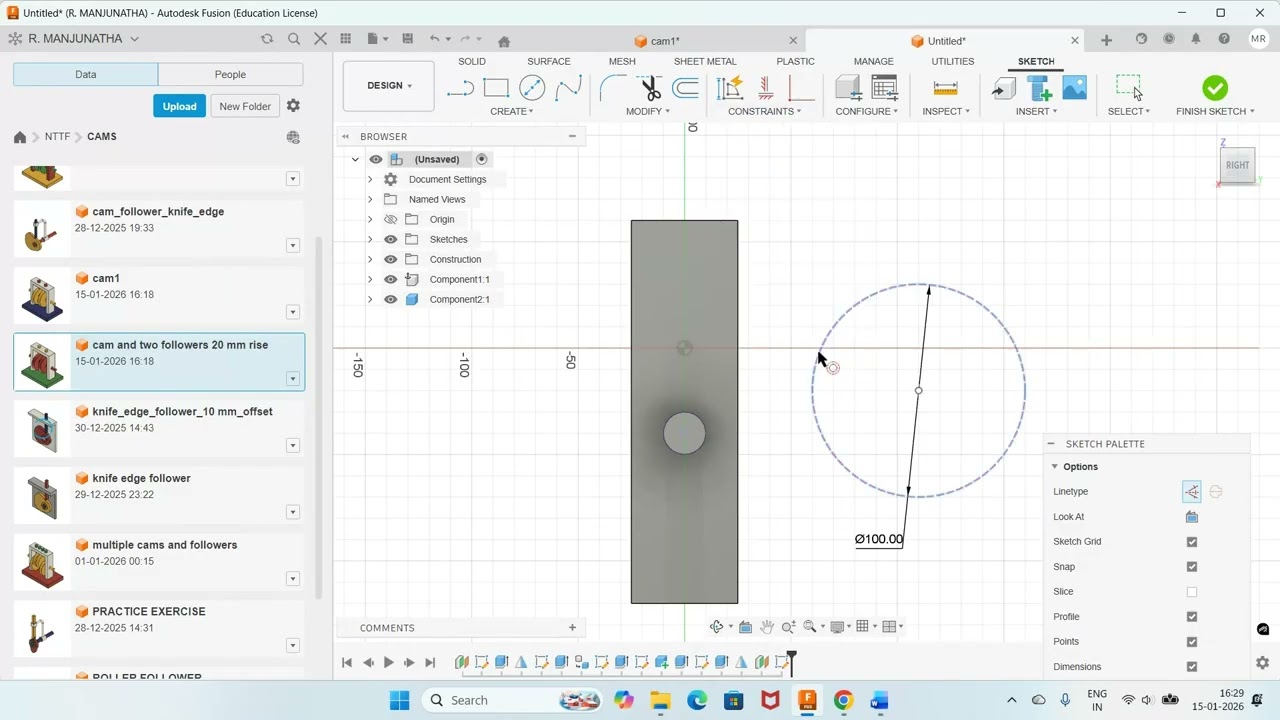Click the Home view icon
Image resolution: width=1280 pixels, height=720 pixels.
click(x=504, y=41)
